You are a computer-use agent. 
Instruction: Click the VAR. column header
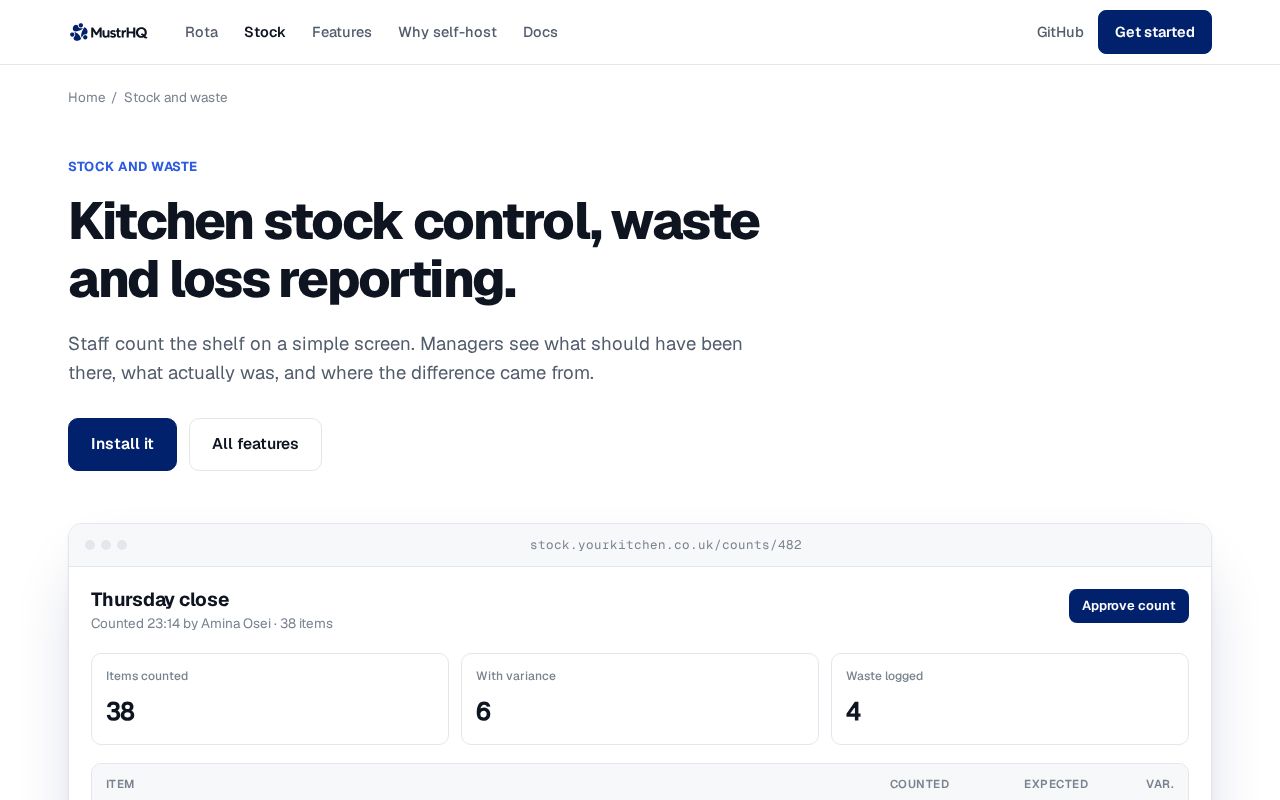coord(1160,784)
